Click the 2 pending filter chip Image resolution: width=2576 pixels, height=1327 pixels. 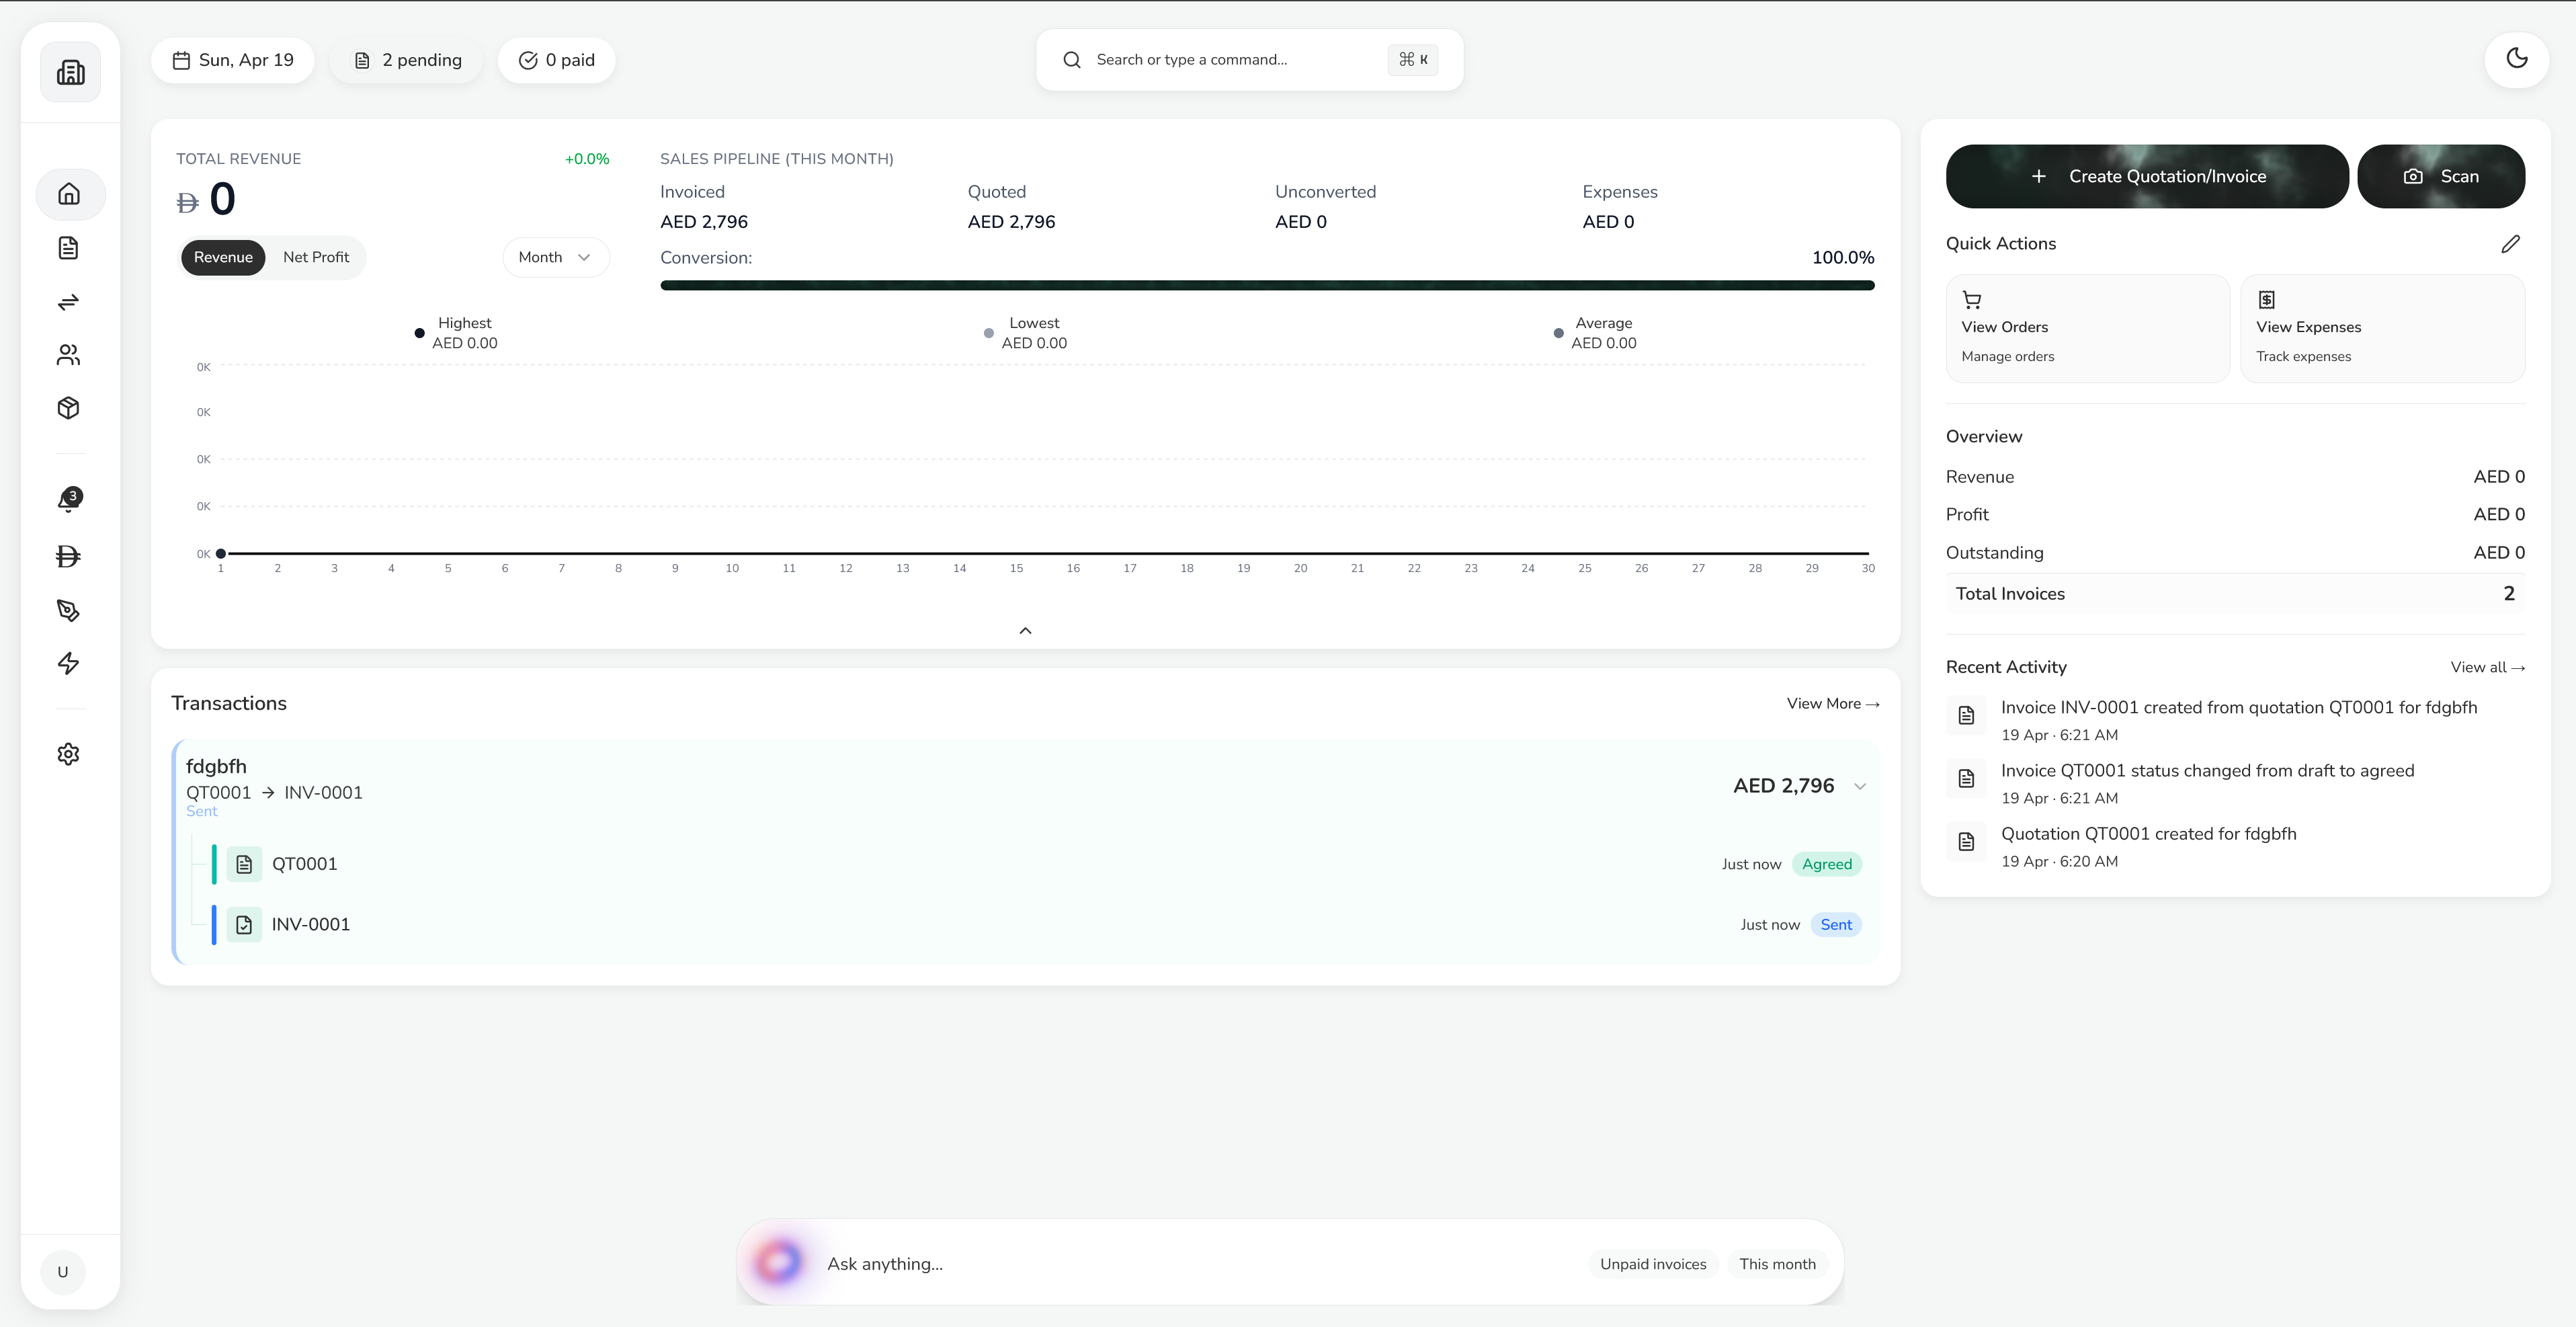tap(407, 60)
